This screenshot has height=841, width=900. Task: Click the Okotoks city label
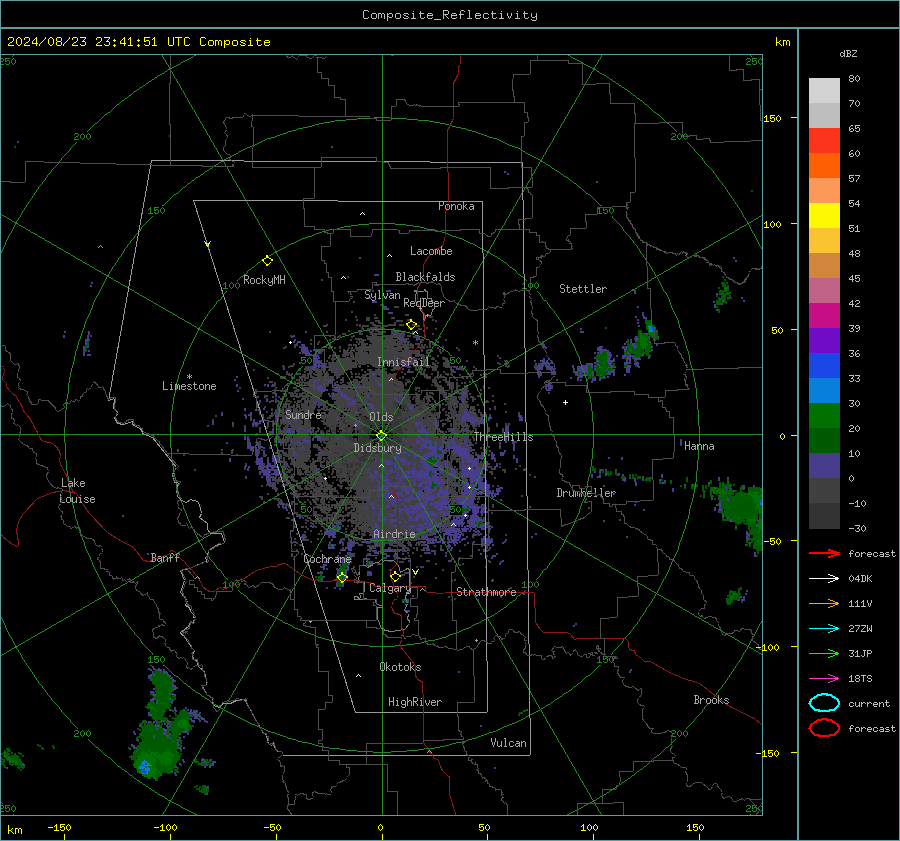pyautogui.click(x=400, y=667)
